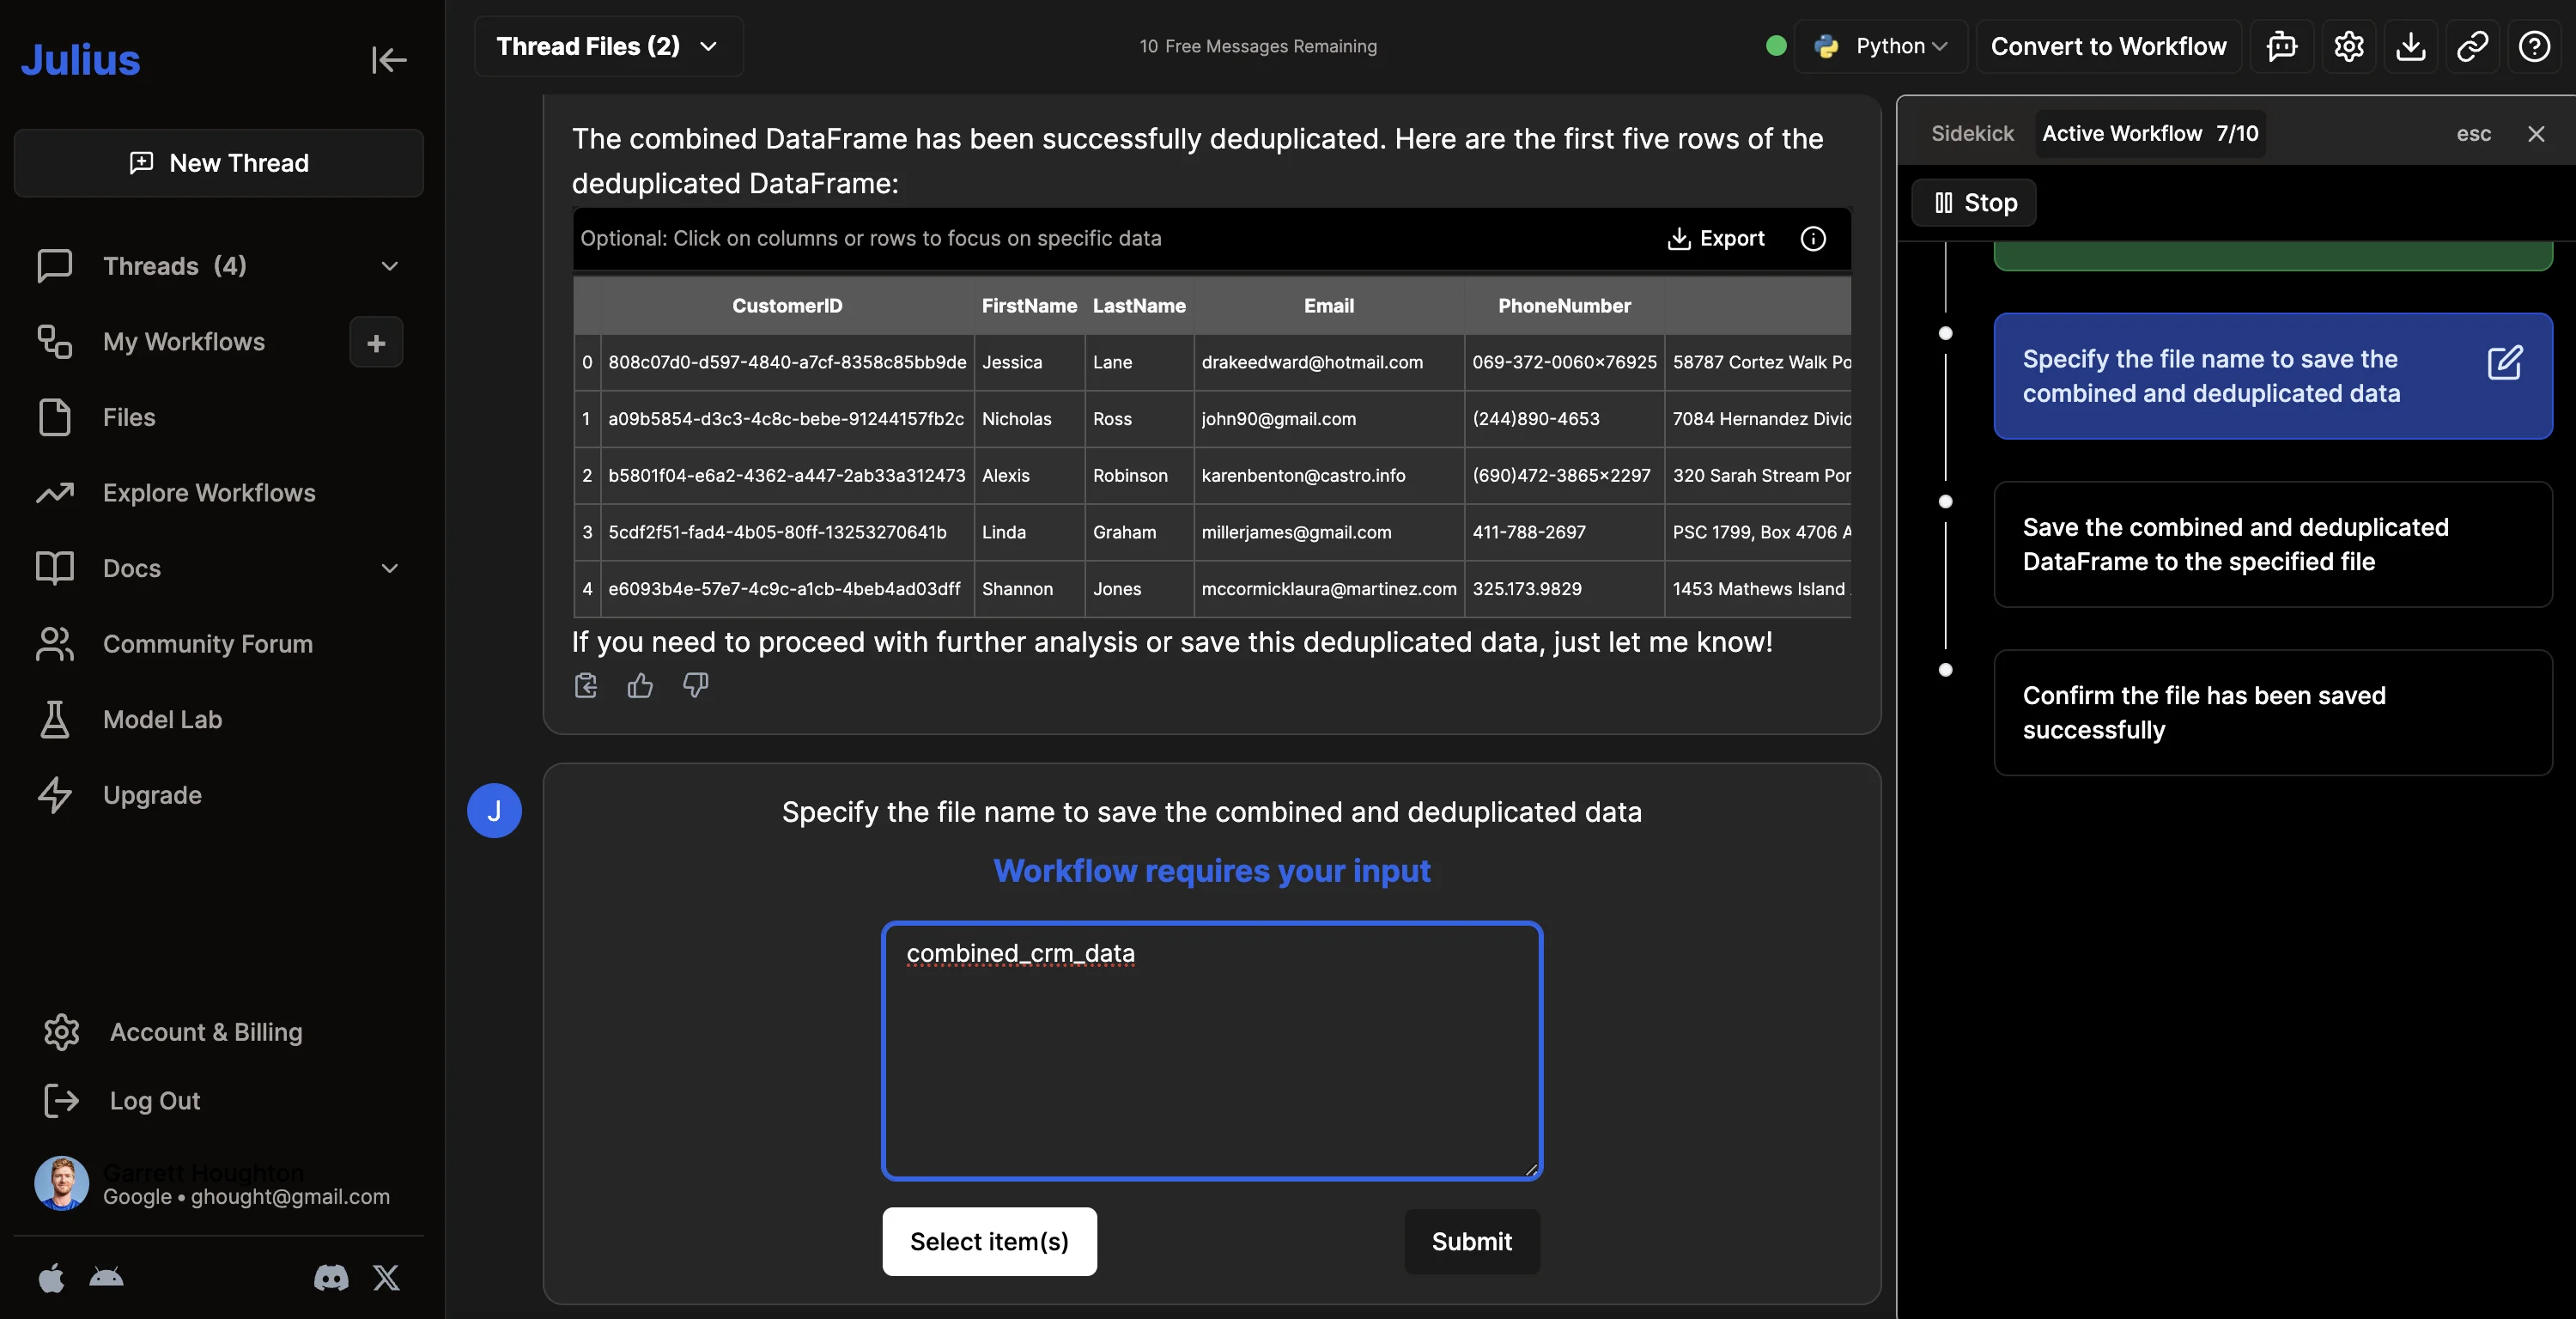Expand the Docs section in the sidebar
The width and height of the screenshot is (2576, 1319).
(390, 568)
